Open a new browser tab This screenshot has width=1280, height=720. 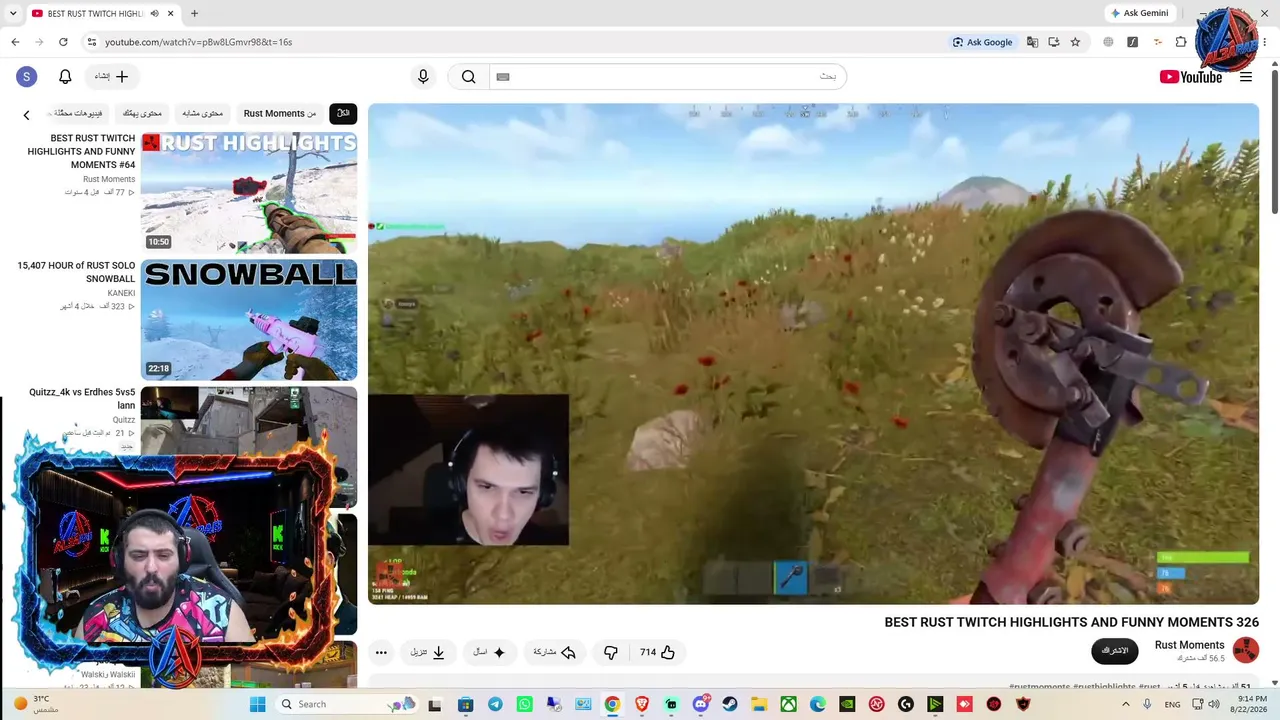[194, 14]
